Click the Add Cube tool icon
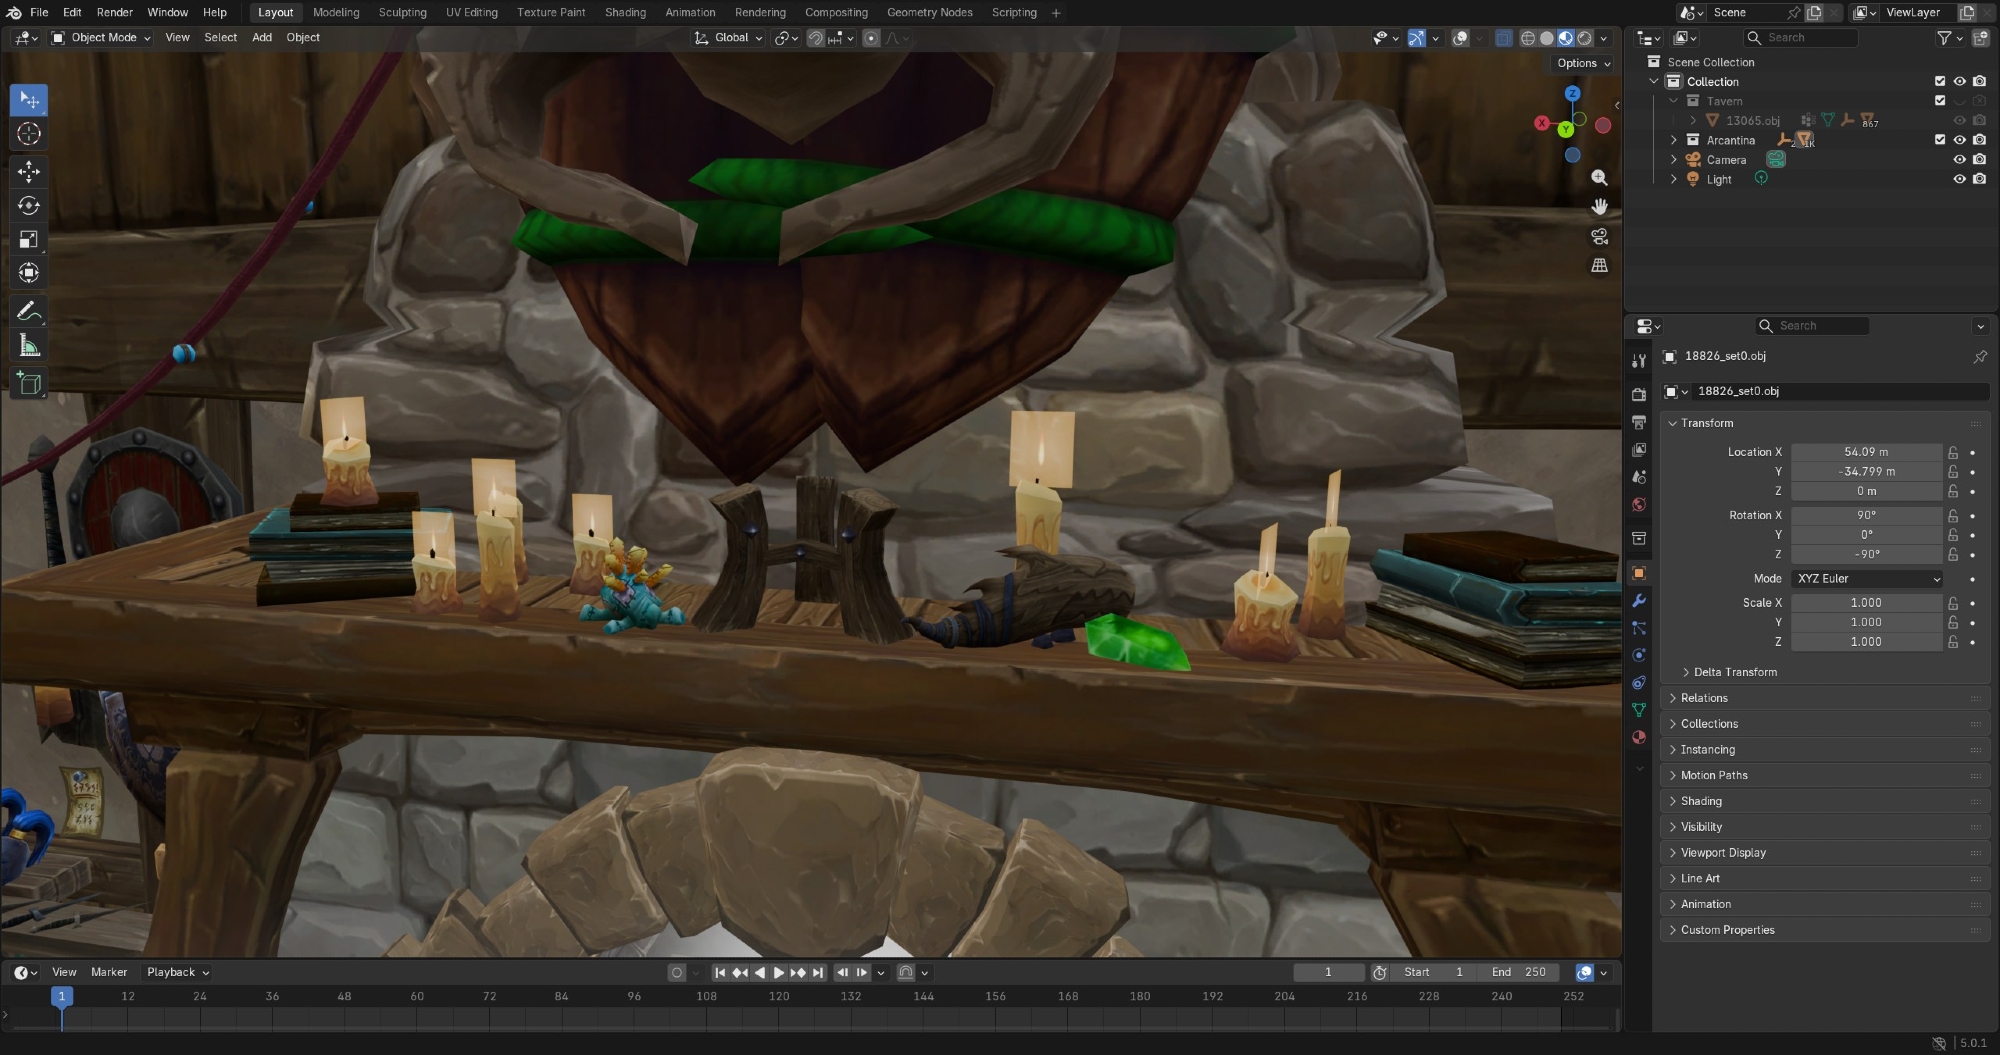 pyautogui.click(x=28, y=384)
